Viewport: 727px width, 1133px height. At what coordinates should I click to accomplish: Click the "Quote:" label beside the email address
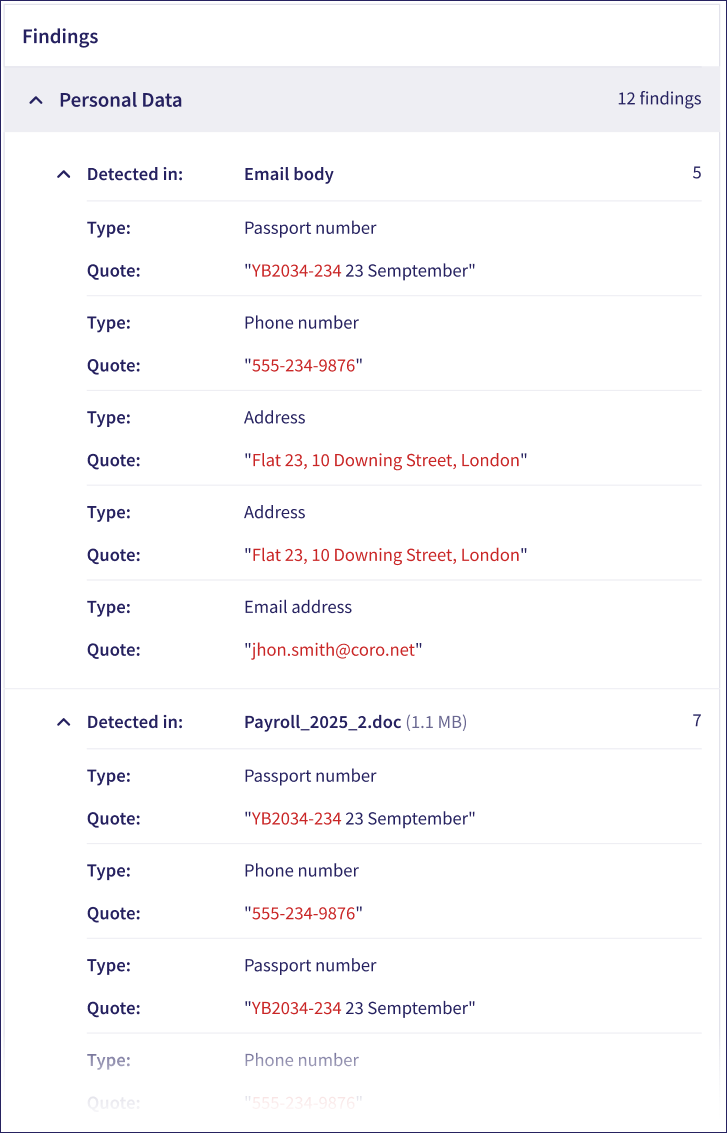coord(114,650)
